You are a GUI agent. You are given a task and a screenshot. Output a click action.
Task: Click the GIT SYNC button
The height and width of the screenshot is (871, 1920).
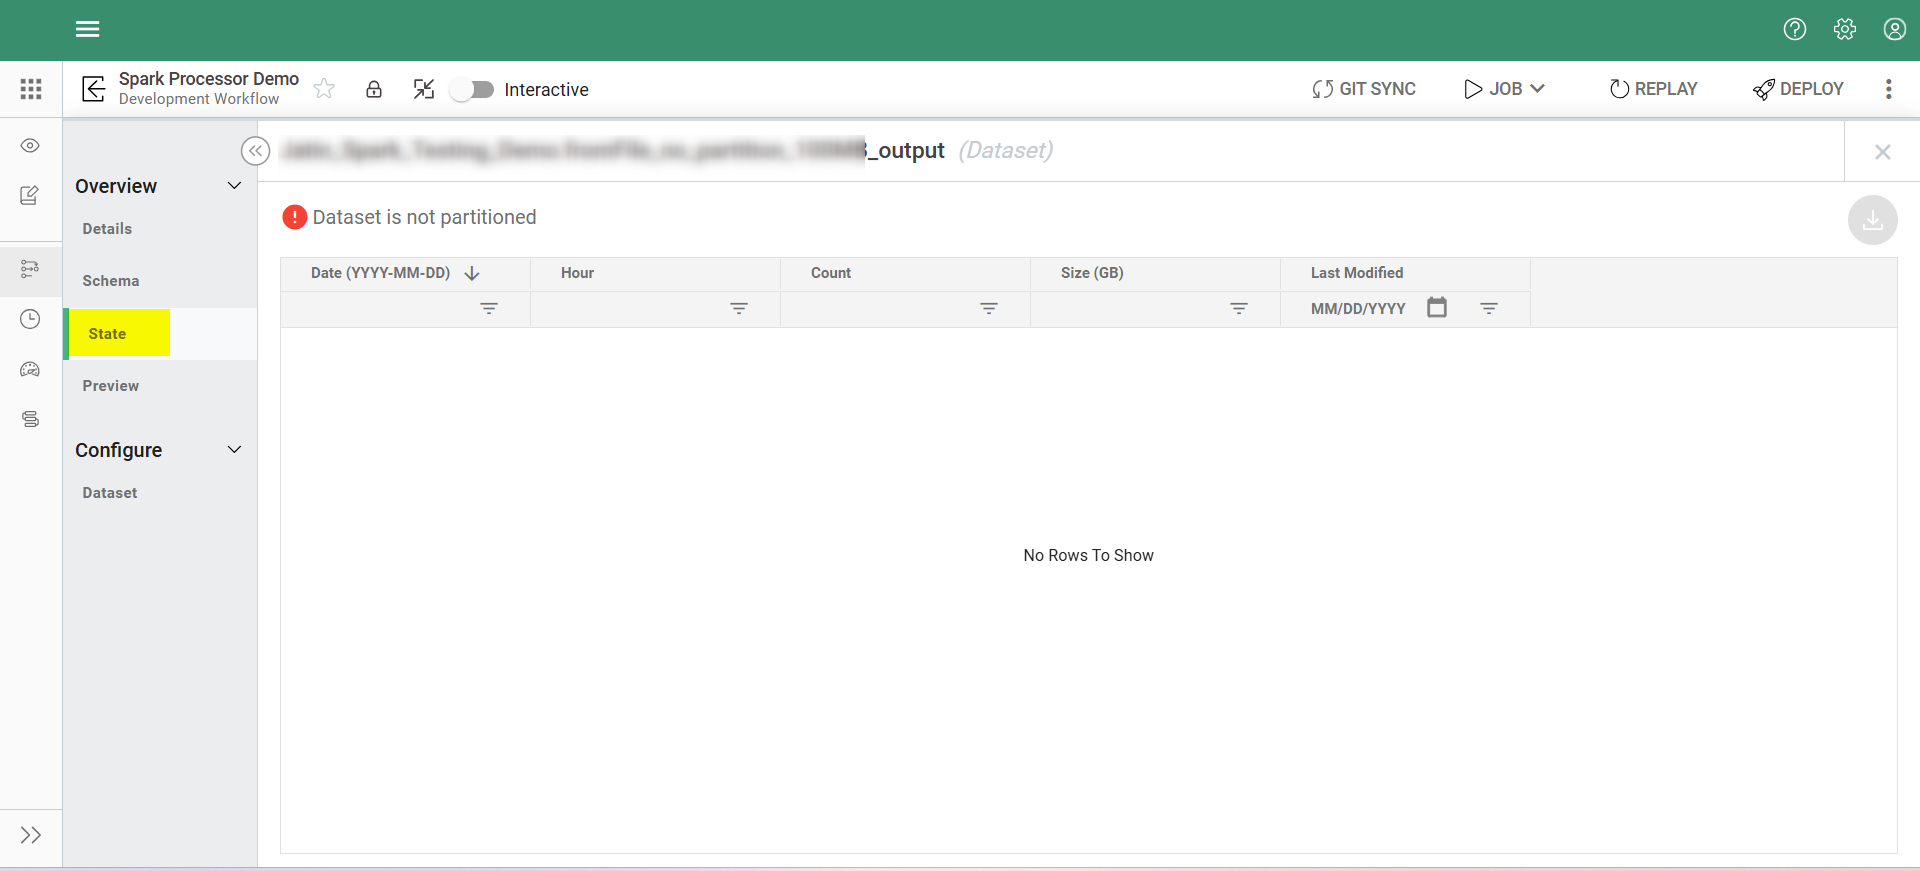[1364, 89]
